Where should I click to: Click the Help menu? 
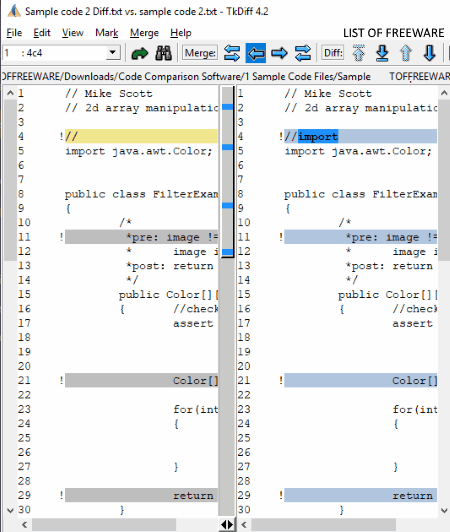click(x=181, y=33)
